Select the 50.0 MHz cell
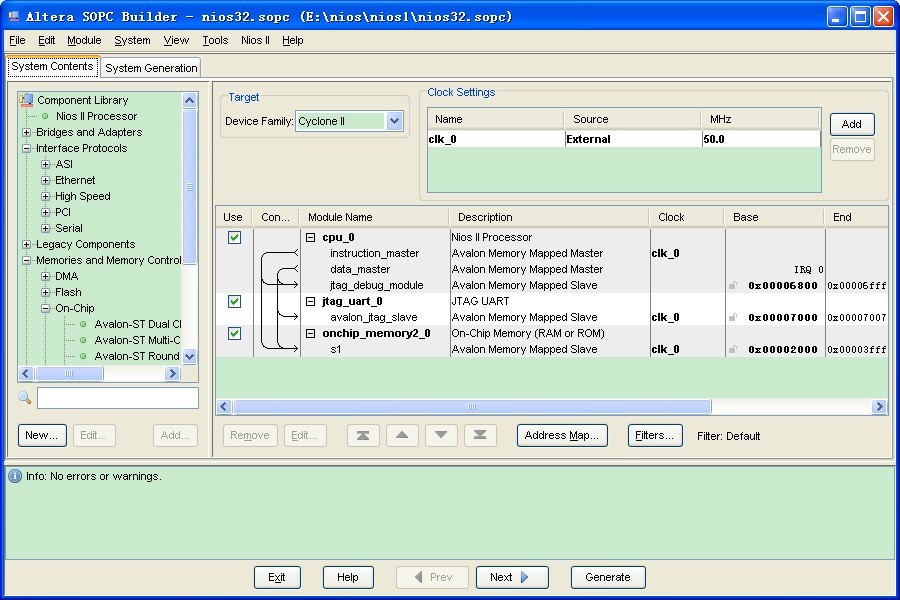 (761, 139)
